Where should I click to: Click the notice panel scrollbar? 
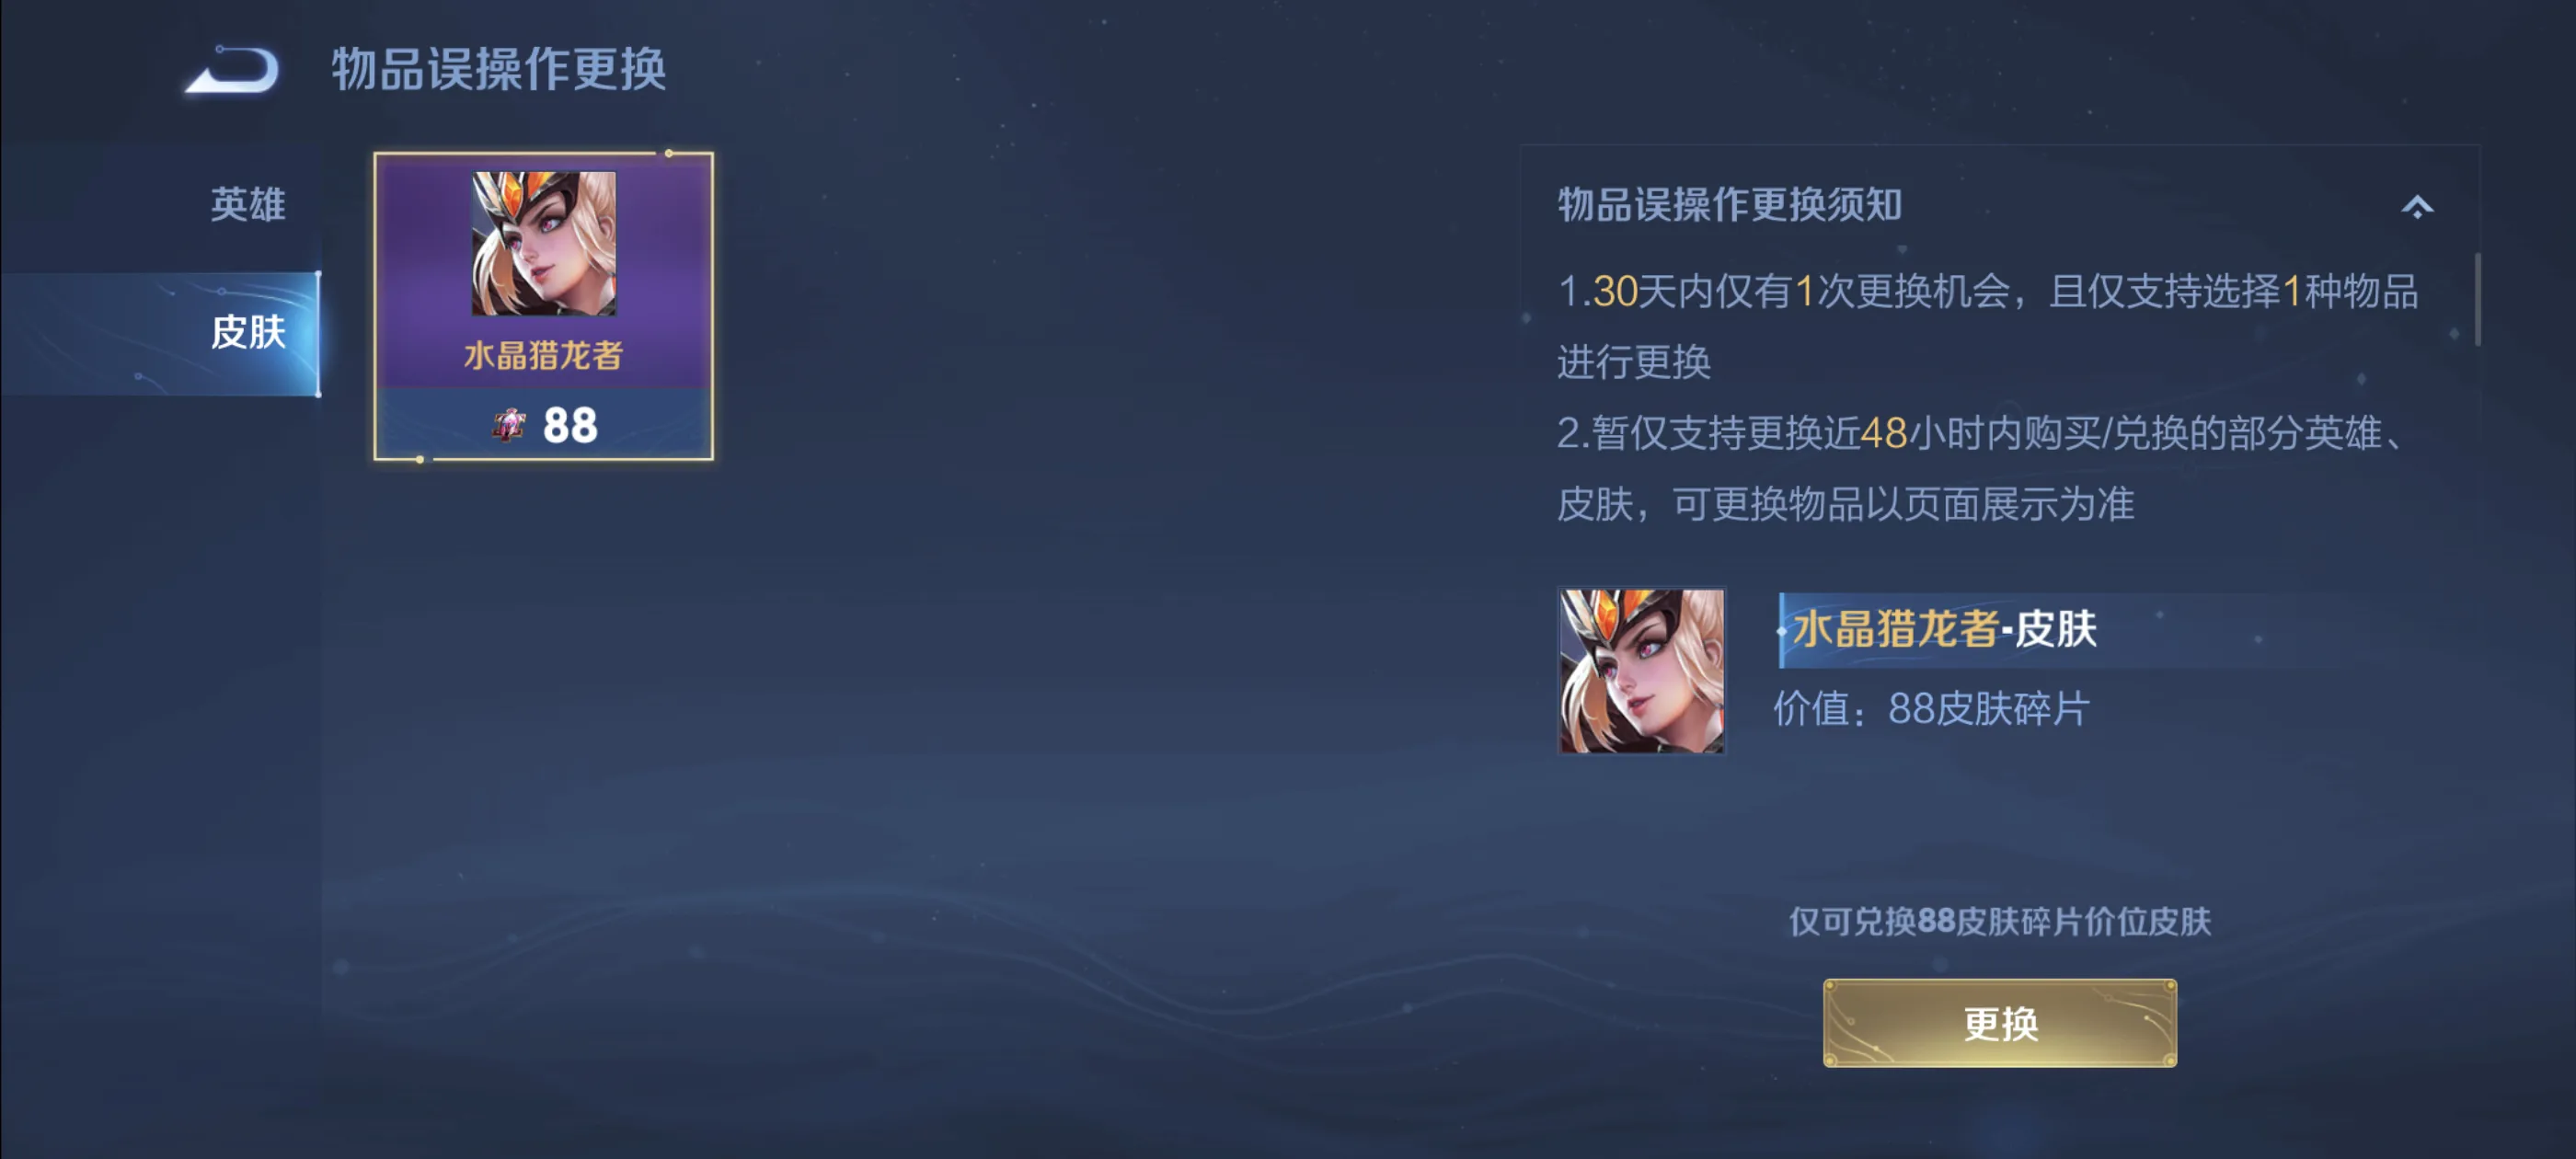(x=2477, y=299)
